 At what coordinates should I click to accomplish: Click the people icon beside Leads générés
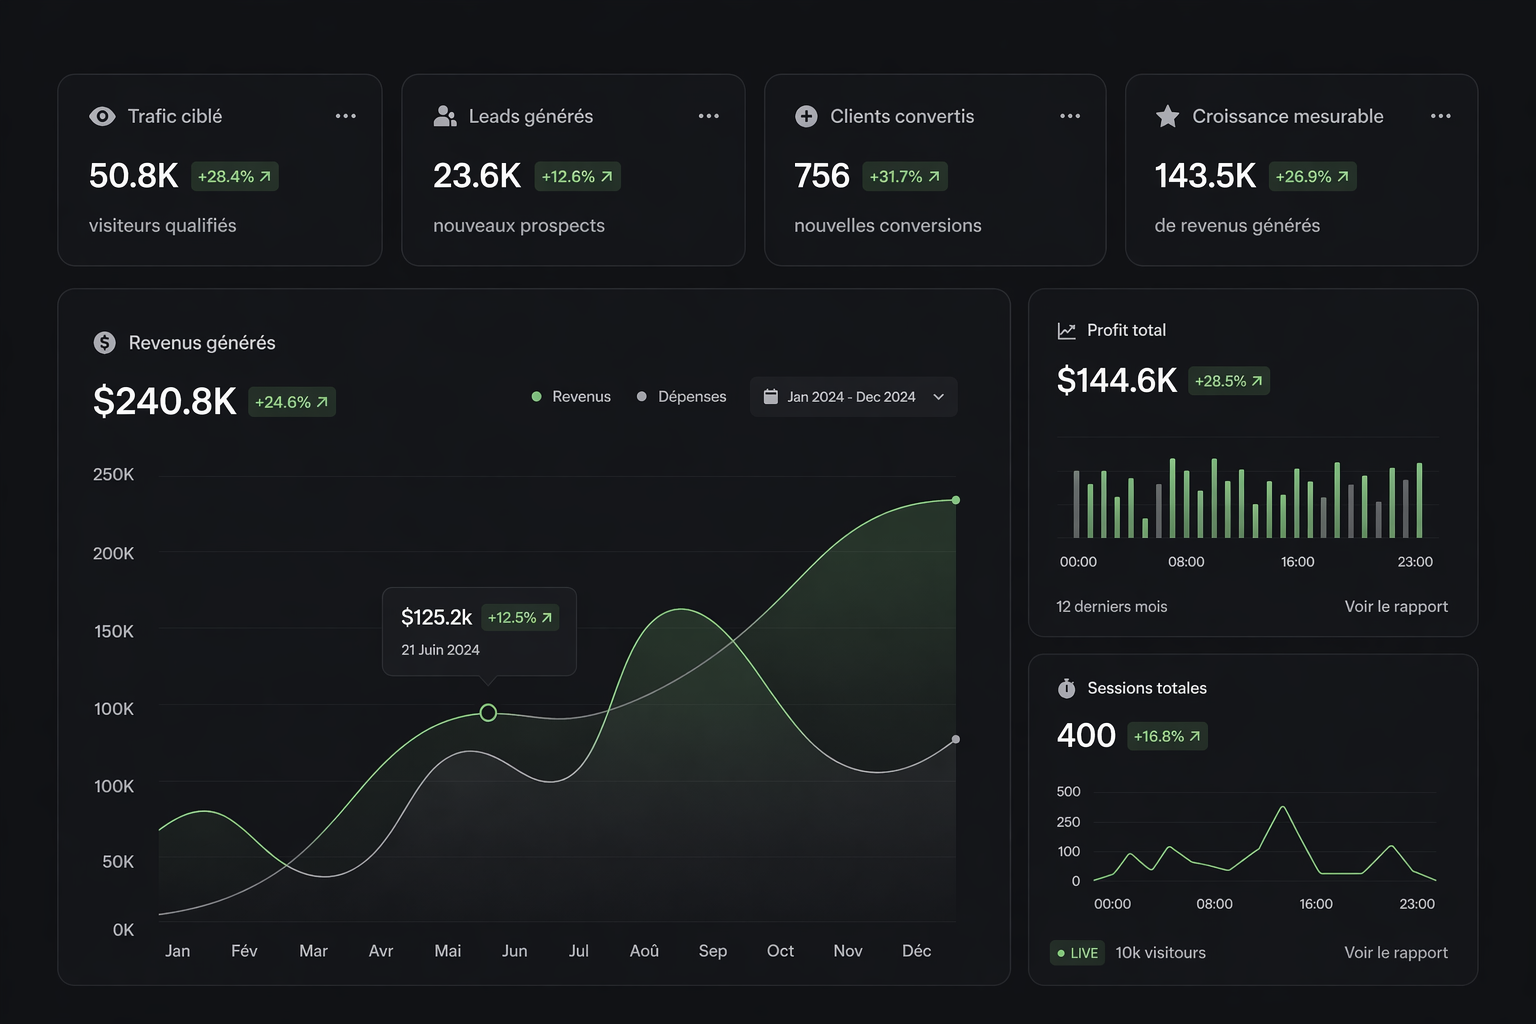(445, 116)
